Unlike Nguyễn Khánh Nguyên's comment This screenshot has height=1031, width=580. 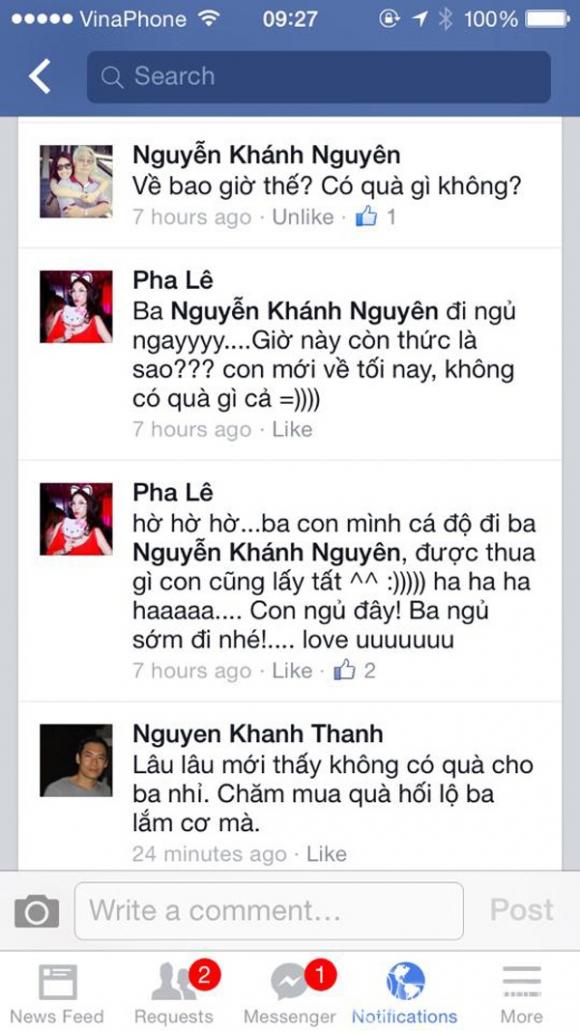303,217
